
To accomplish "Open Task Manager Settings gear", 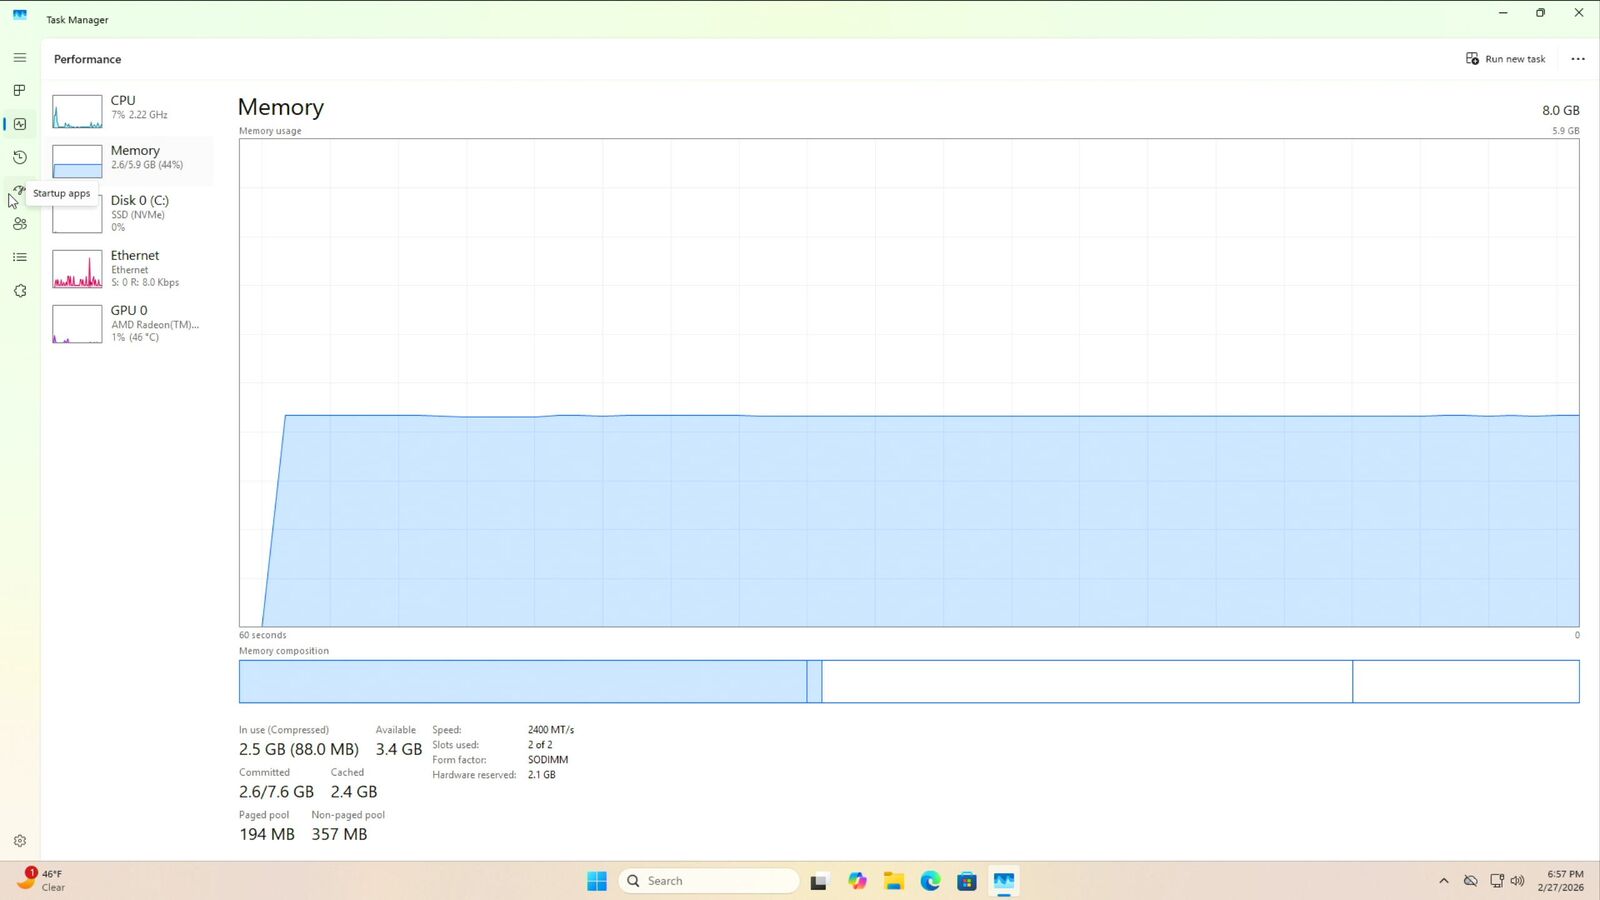I will tap(19, 841).
